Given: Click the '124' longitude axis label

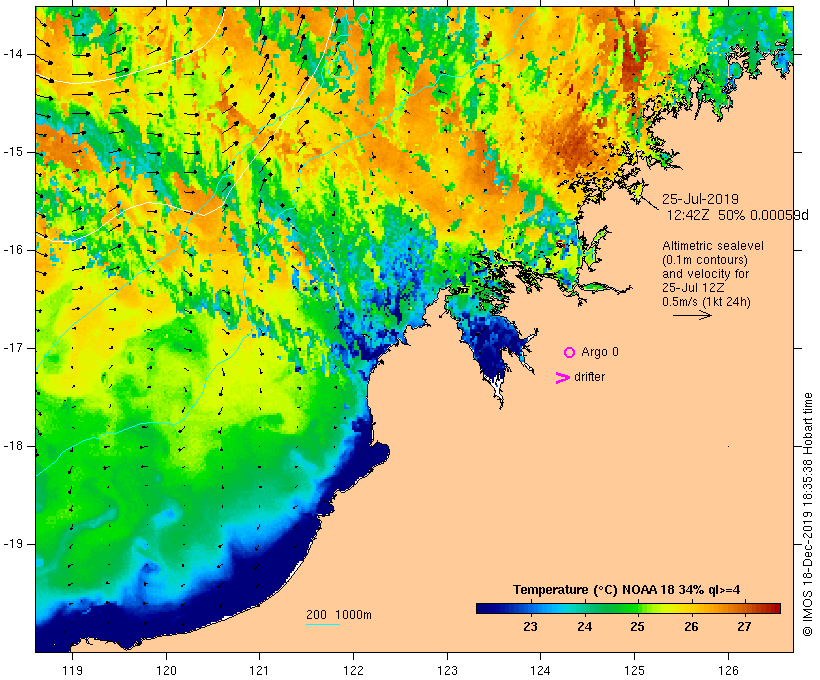Looking at the screenshot, I should point(540,670).
